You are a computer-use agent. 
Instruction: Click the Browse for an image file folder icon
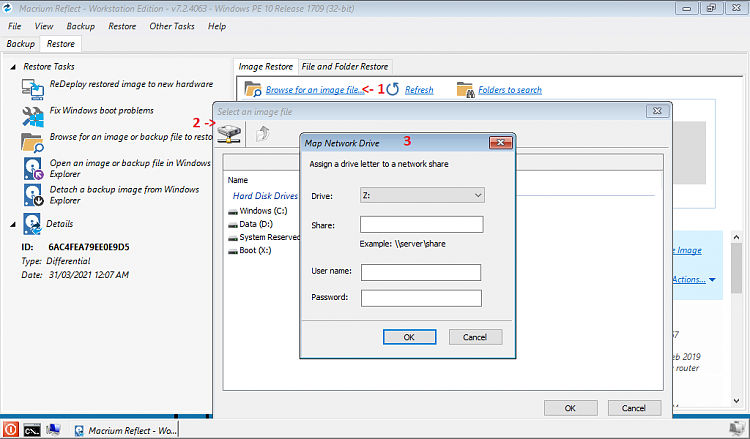(x=253, y=89)
